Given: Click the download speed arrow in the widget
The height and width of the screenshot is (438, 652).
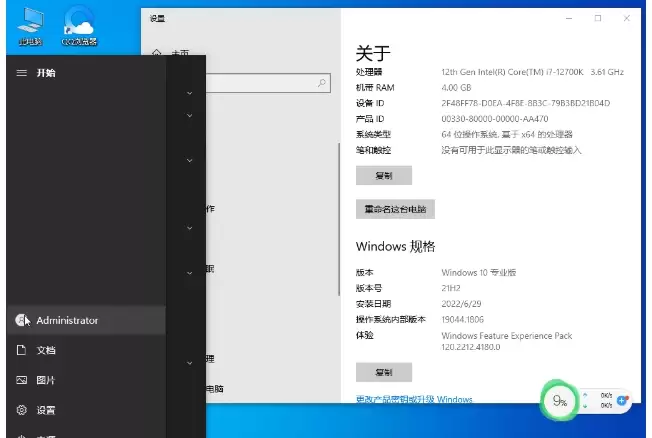Looking at the screenshot, I should pyautogui.click(x=585, y=406).
